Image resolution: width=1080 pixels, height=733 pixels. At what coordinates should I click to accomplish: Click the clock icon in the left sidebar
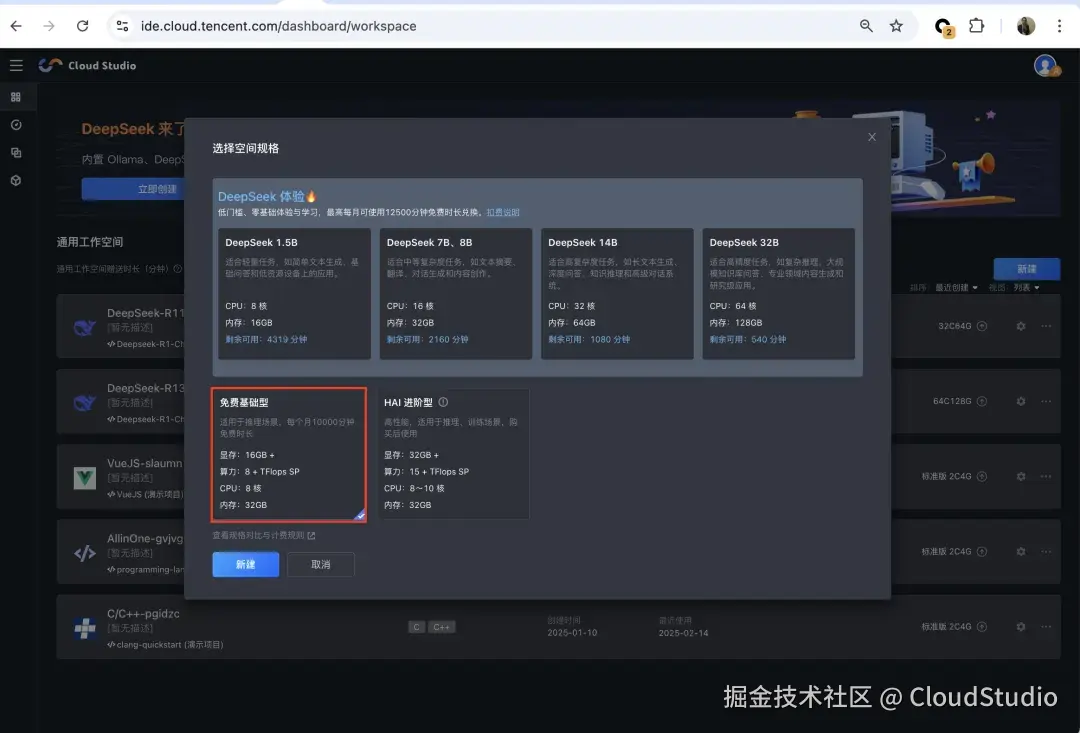[x=16, y=125]
